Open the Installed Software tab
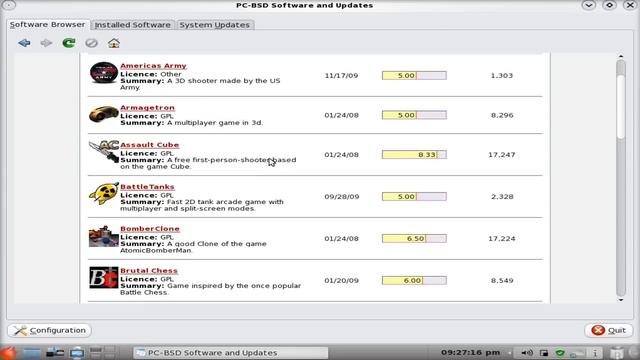This screenshot has width=640, height=360. click(x=133, y=25)
